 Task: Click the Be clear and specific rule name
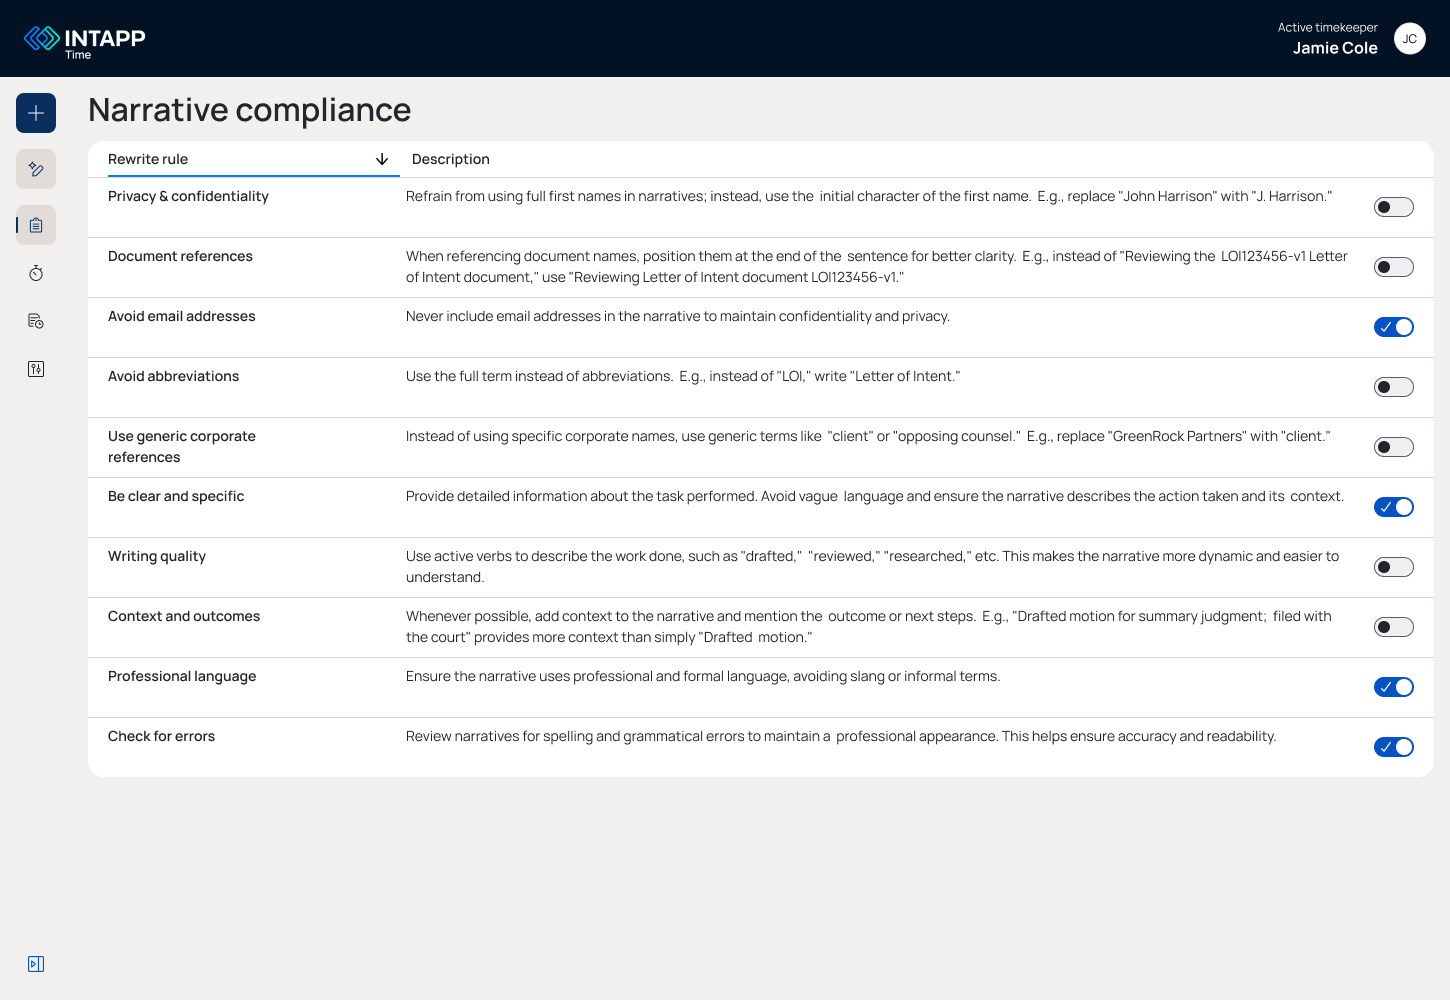[176, 496]
